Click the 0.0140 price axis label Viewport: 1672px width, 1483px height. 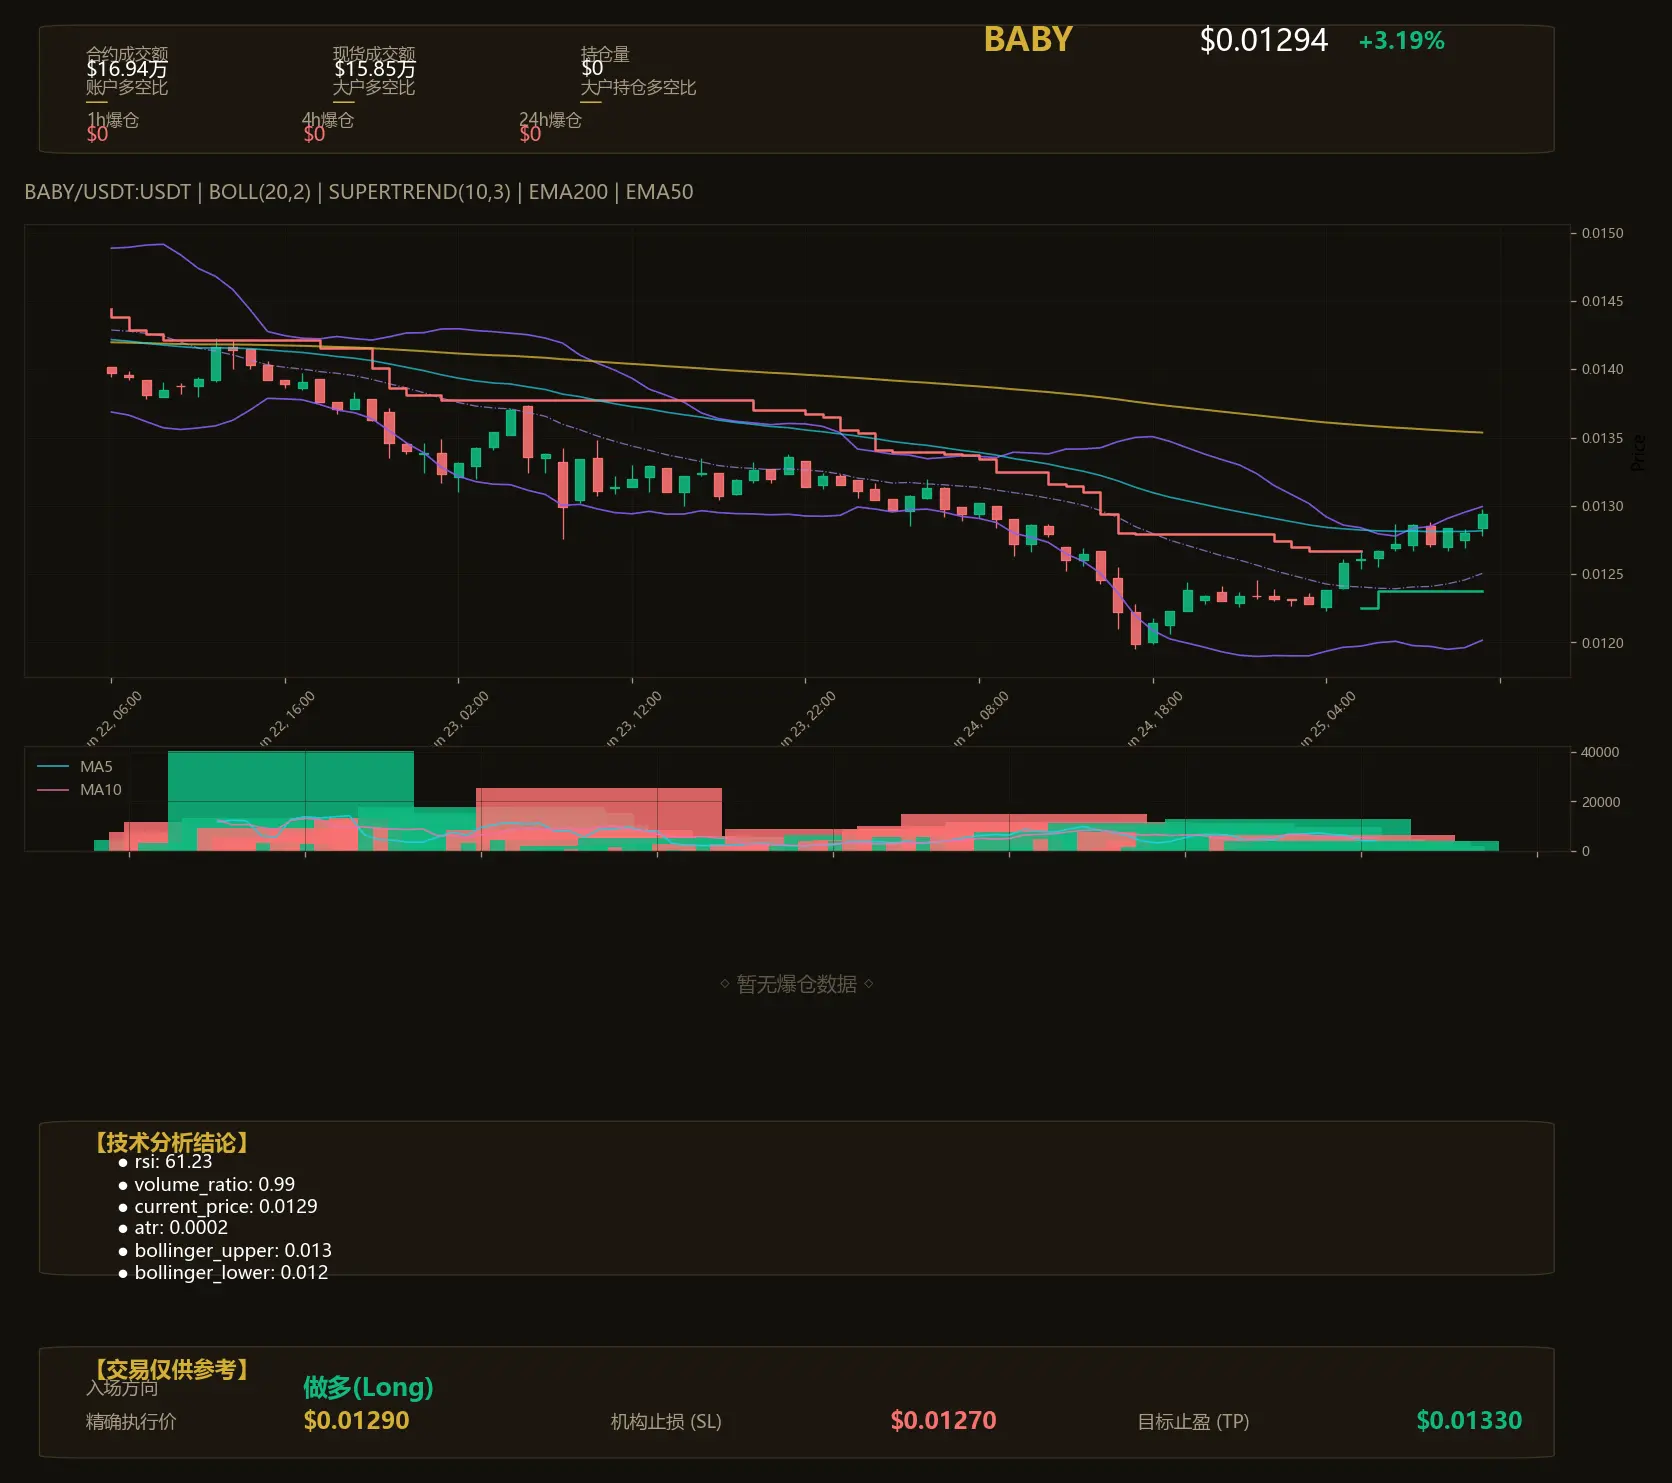pyautogui.click(x=1602, y=369)
